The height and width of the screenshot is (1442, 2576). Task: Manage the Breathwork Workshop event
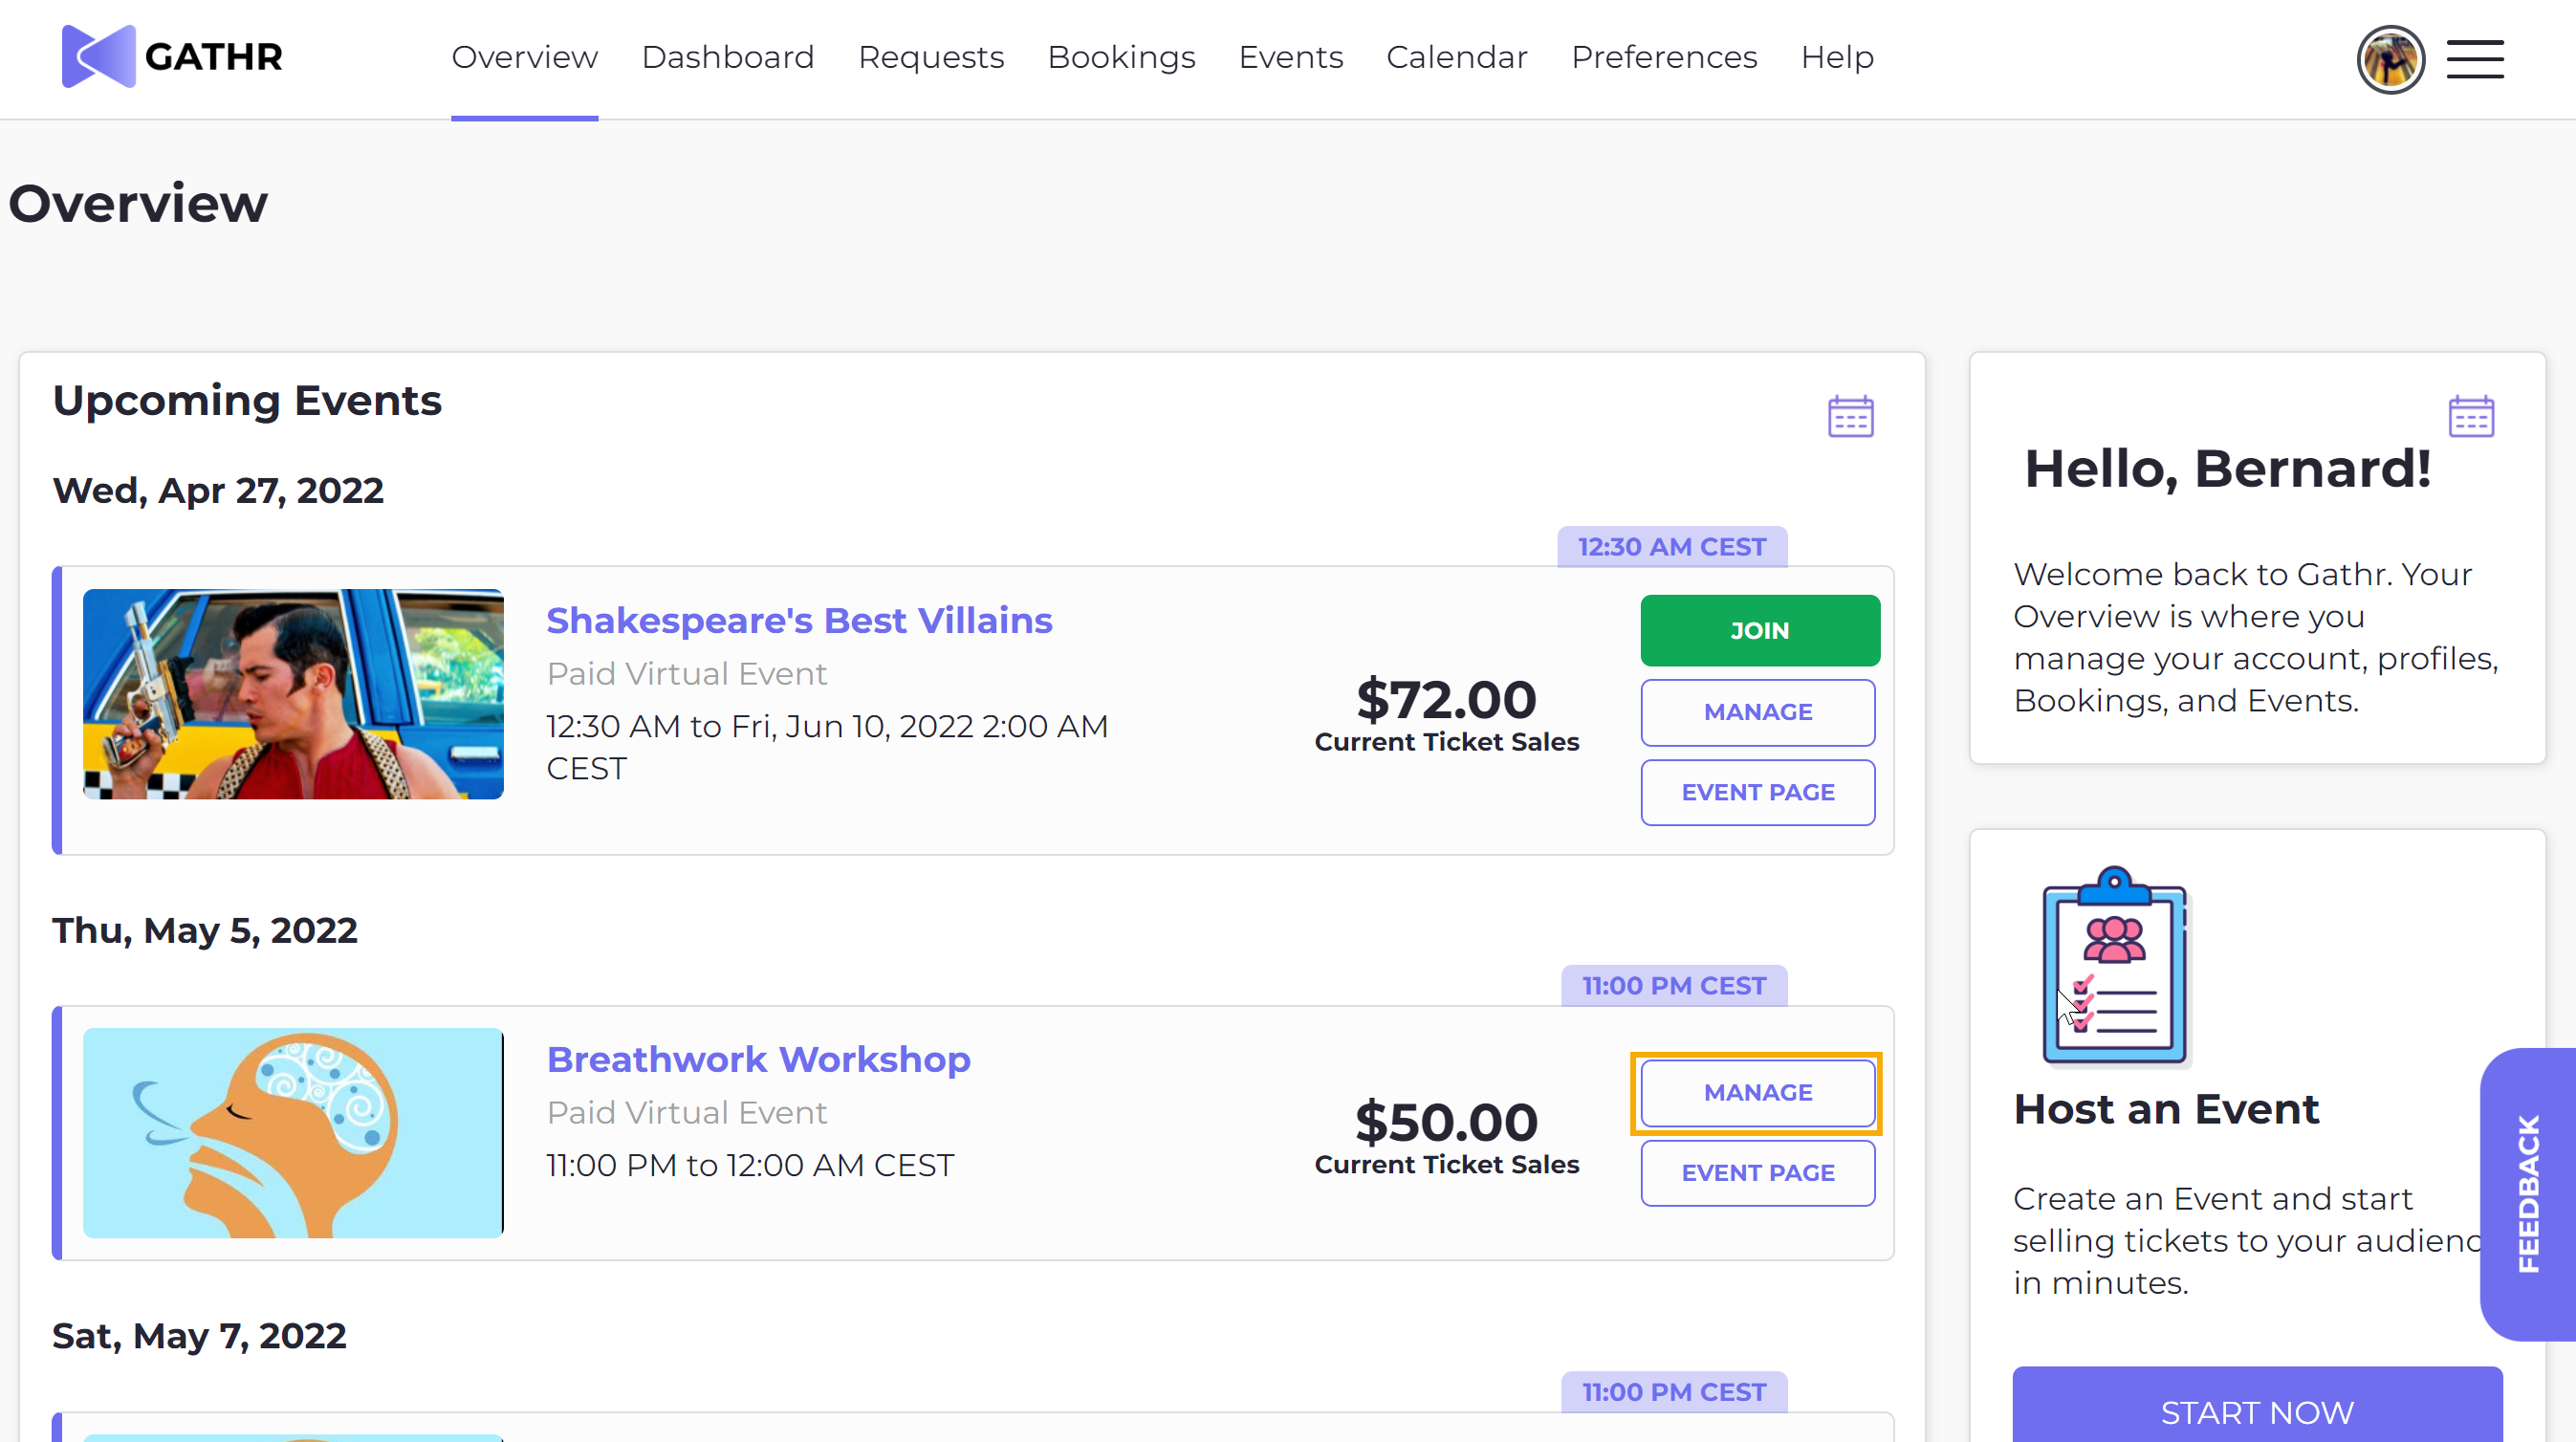pyautogui.click(x=1757, y=1092)
